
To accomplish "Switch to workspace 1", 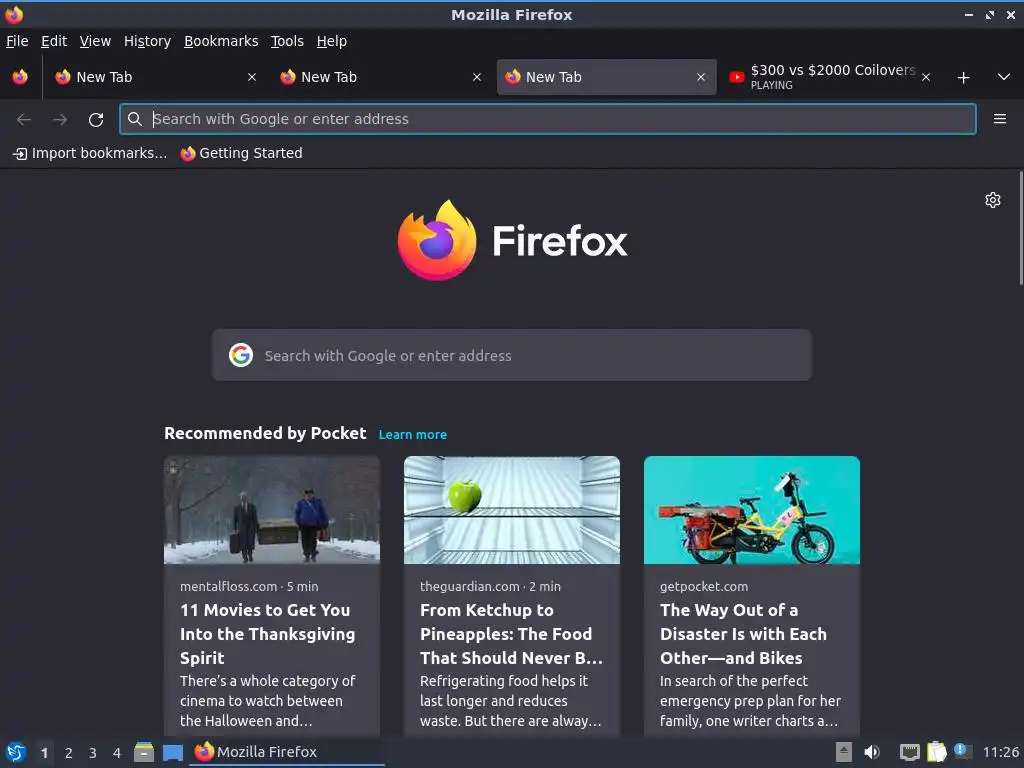I will [x=44, y=753].
